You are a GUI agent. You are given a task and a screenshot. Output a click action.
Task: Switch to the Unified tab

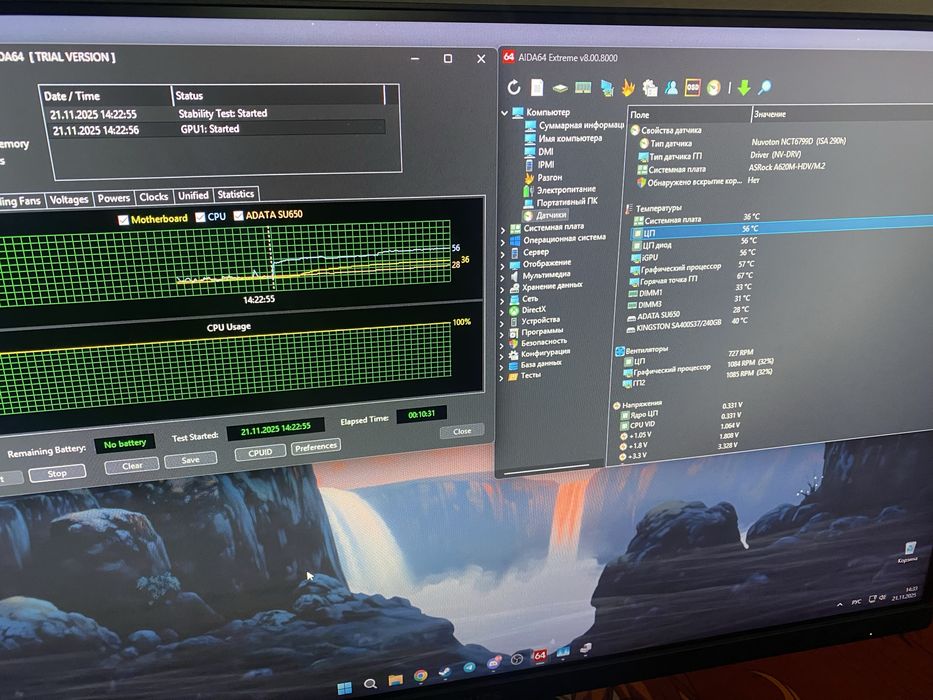[193, 195]
